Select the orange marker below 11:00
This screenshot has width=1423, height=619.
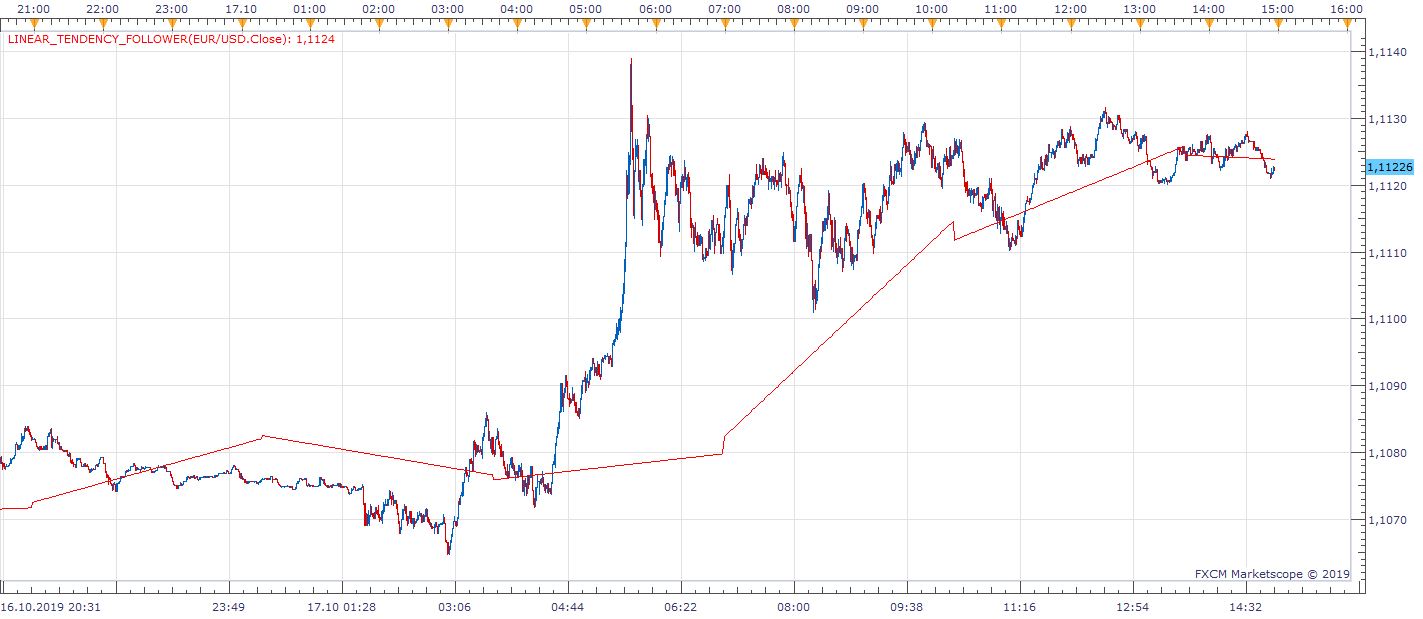[x=1001, y=24]
